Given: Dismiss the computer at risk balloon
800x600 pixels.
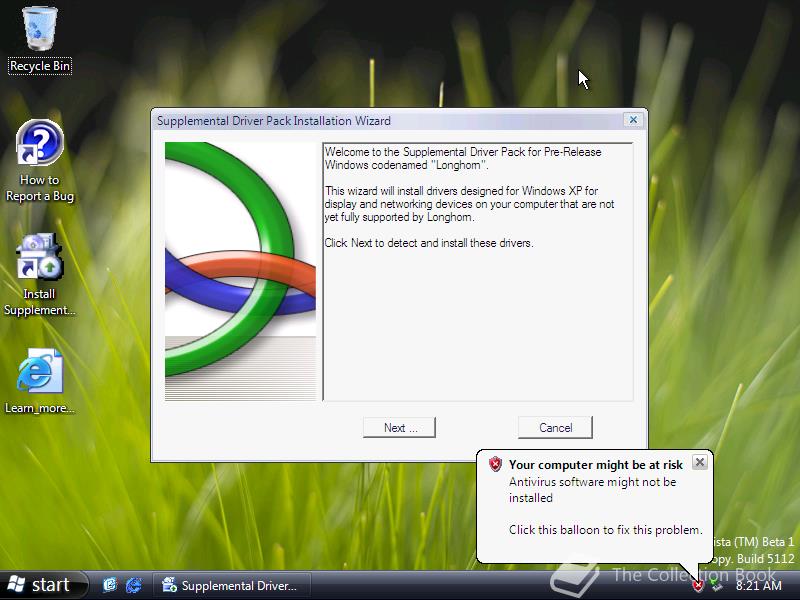Looking at the screenshot, I should click(x=700, y=462).
